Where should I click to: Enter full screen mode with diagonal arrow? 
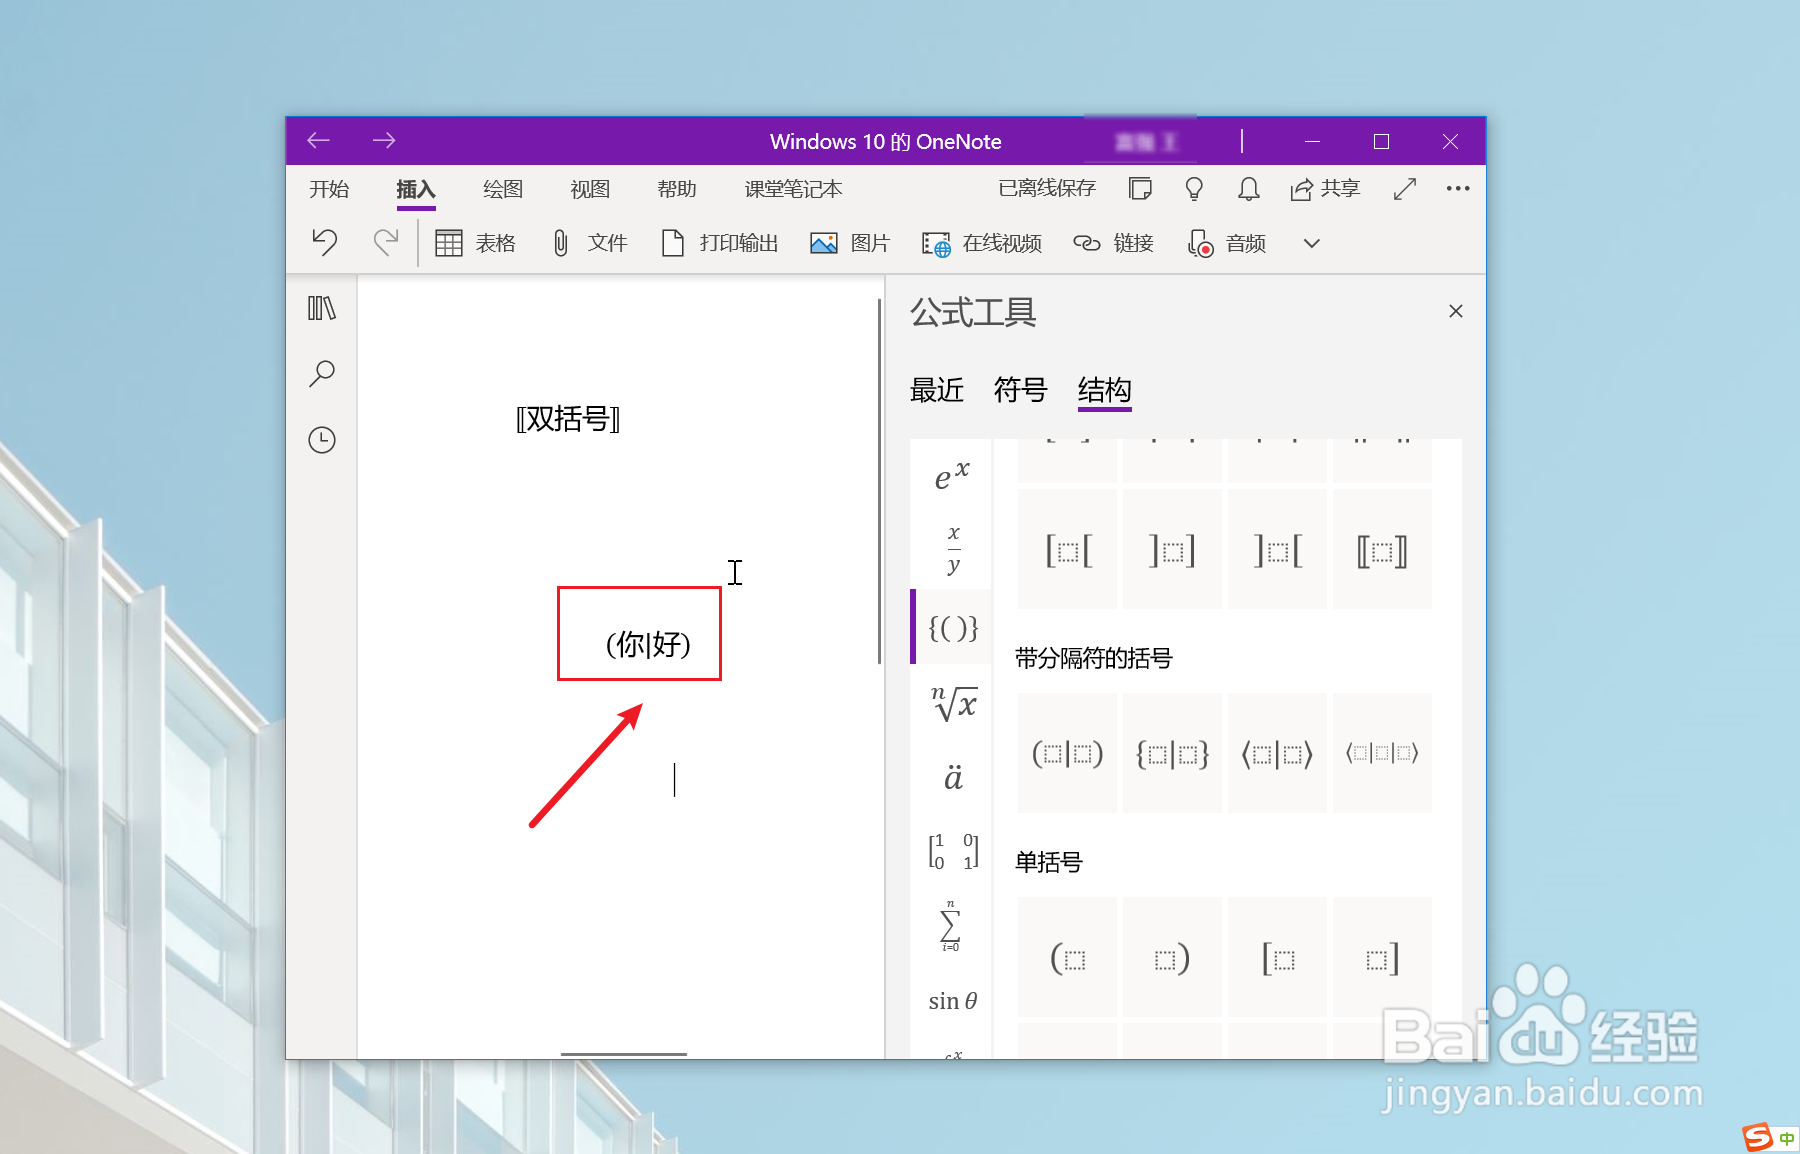1405,188
